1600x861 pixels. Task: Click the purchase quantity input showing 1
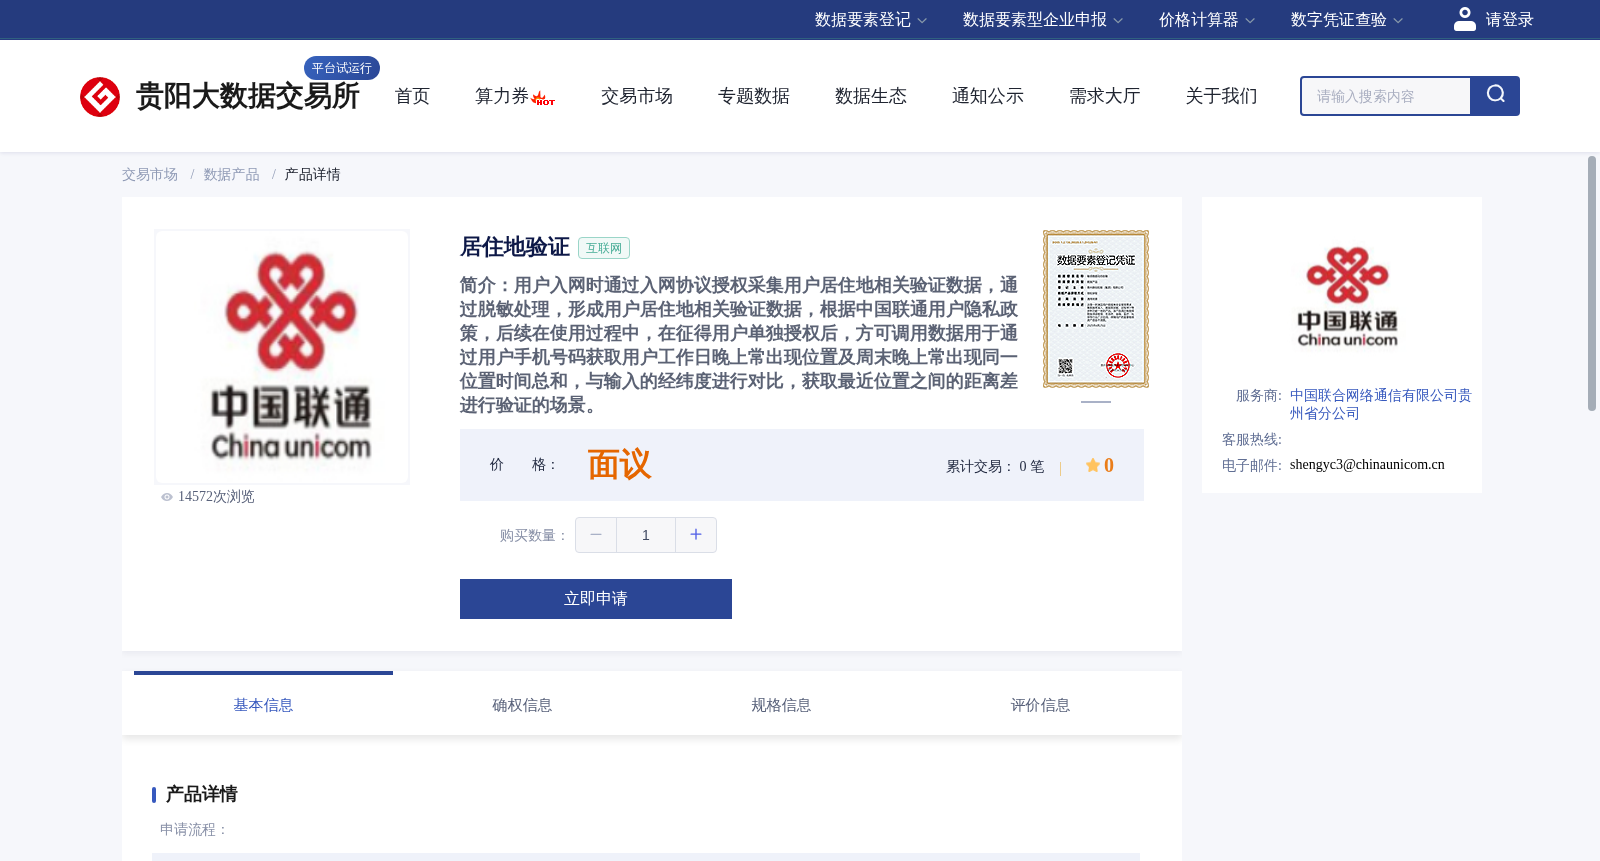[646, 535]
